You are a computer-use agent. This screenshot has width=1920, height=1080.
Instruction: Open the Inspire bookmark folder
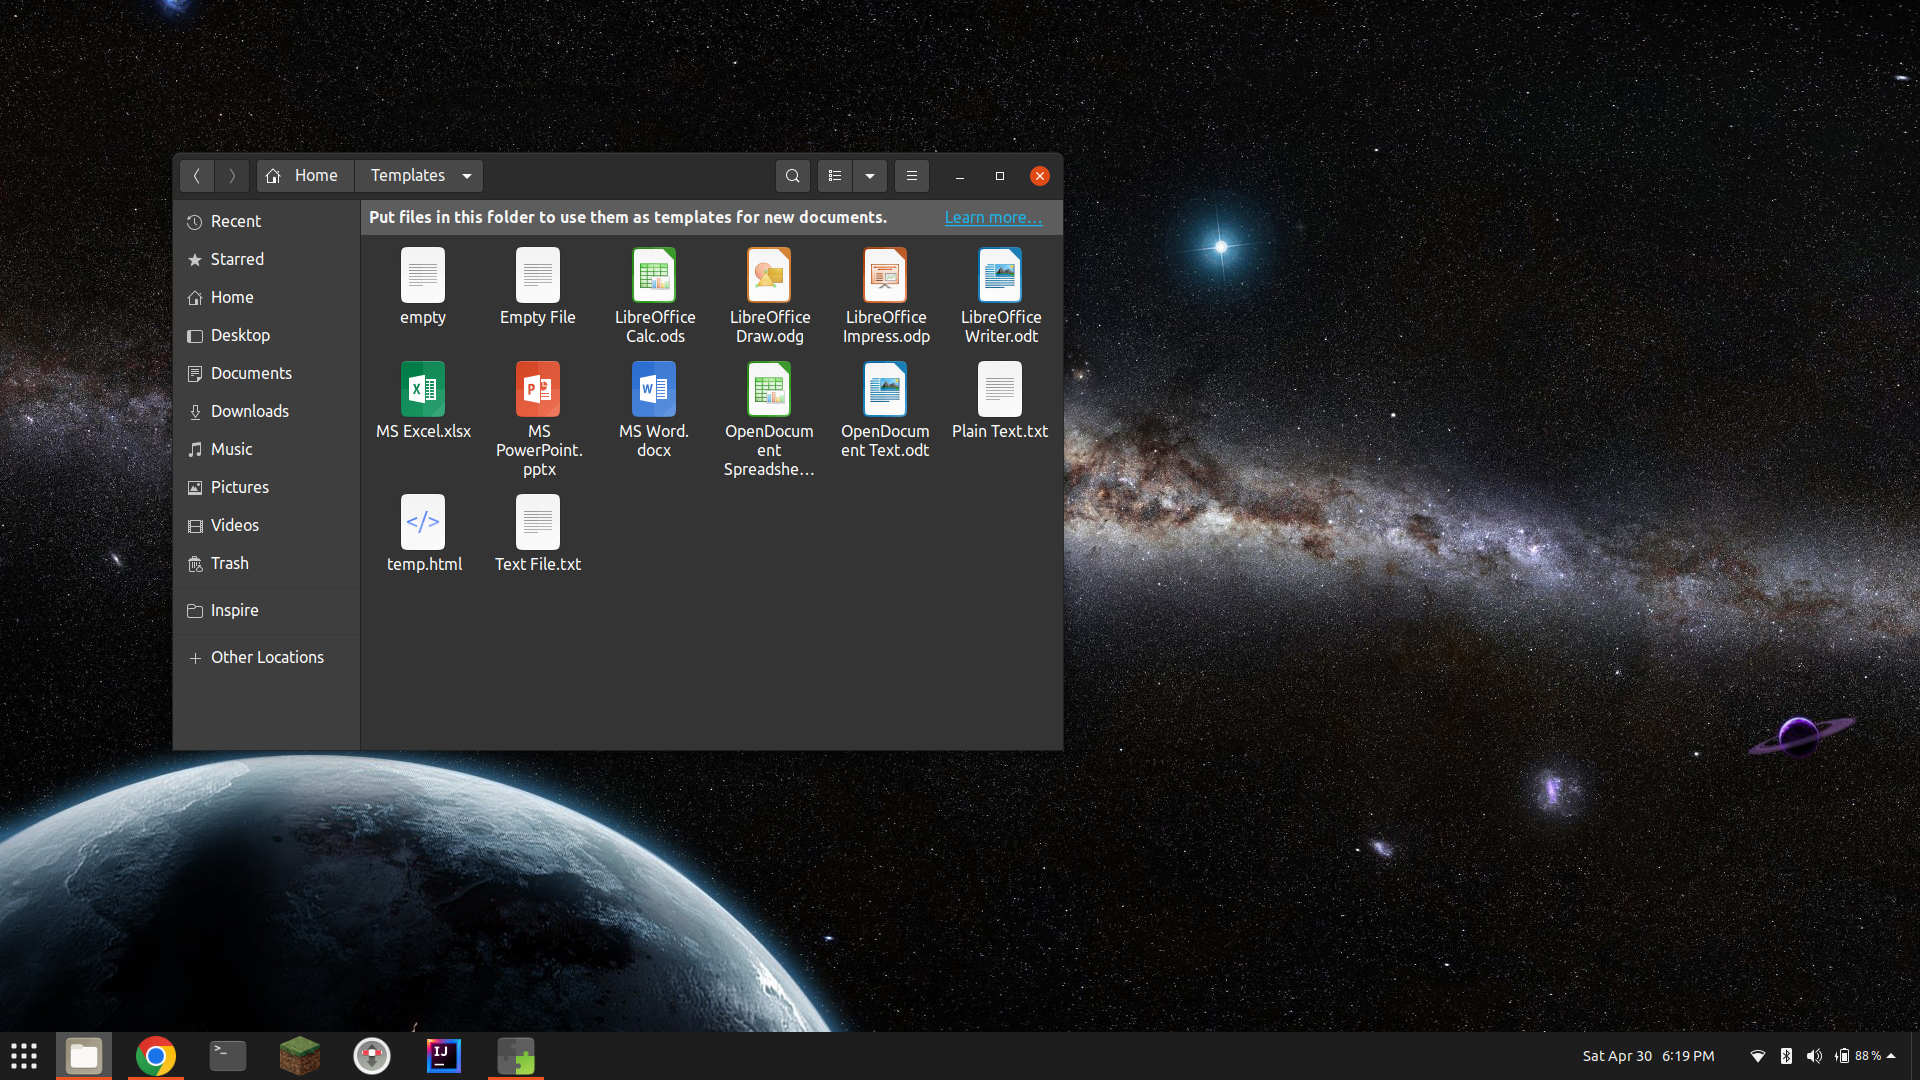click(266, 610)
